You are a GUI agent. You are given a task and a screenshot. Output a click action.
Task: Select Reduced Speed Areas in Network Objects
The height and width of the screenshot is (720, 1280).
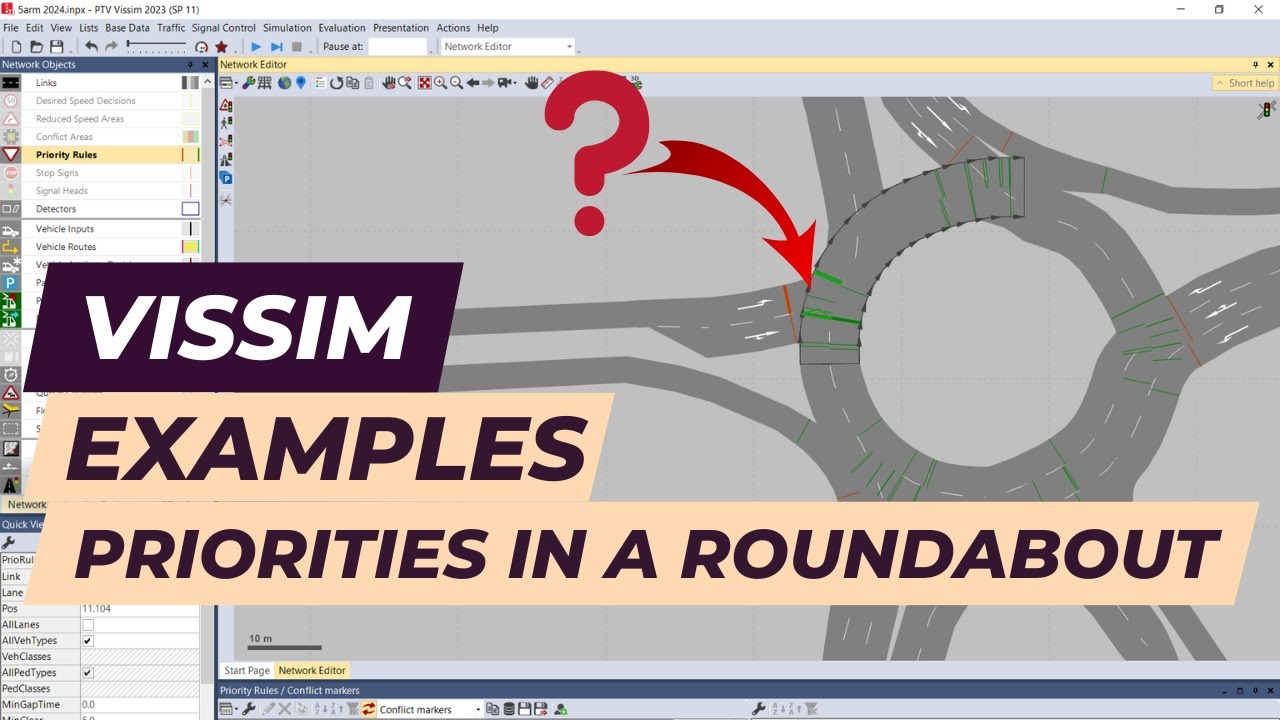(80, 119)
